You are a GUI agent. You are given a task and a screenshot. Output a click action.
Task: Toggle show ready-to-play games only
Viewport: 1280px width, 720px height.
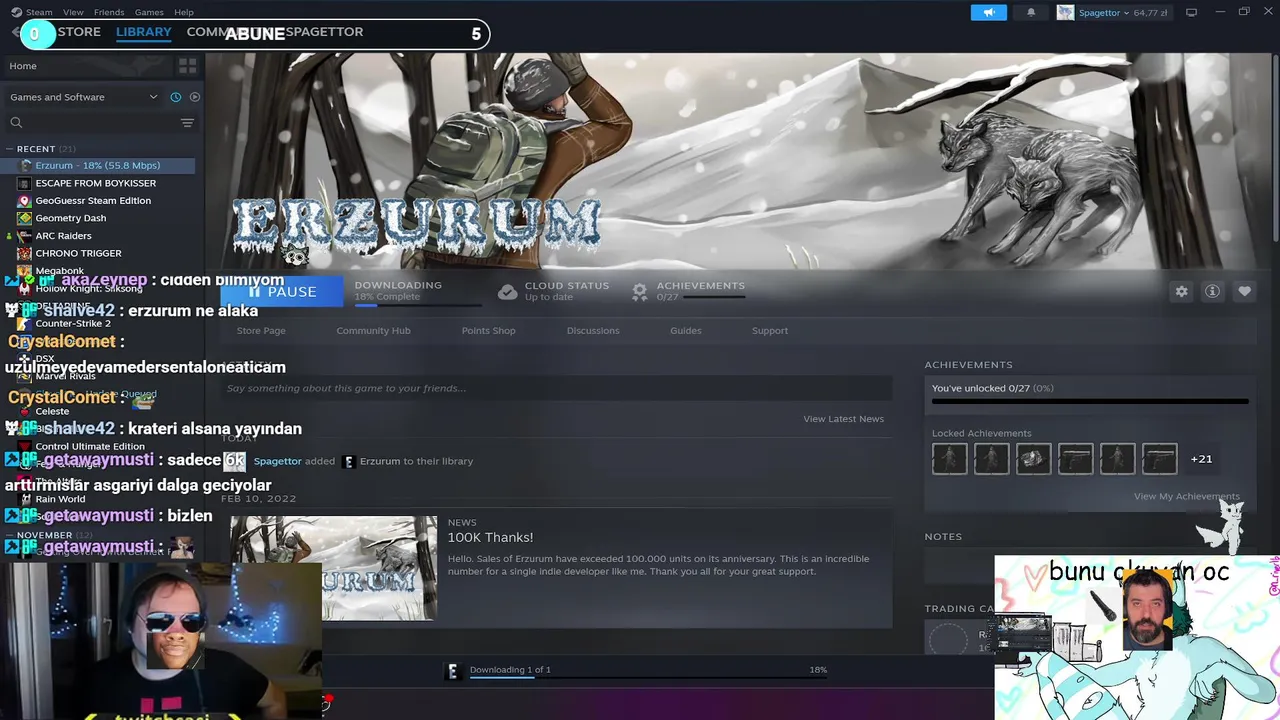194,97
